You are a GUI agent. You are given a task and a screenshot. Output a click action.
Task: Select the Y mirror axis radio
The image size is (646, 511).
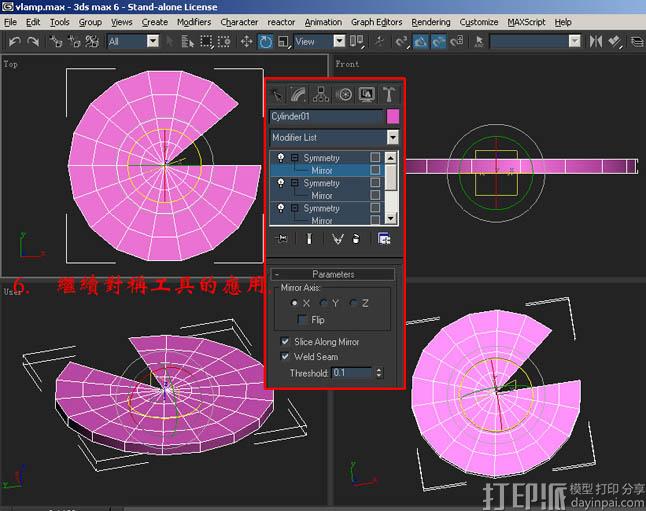(324, 303)
